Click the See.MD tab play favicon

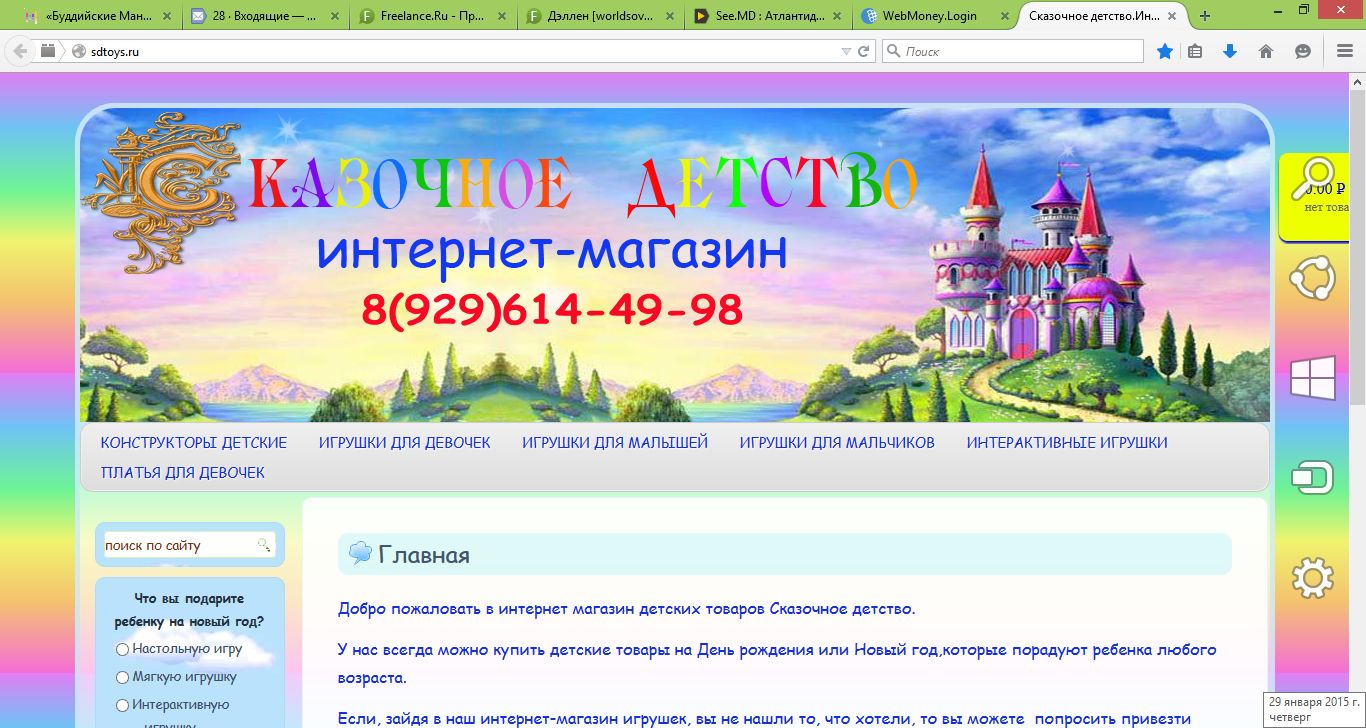tap(701, 16)
